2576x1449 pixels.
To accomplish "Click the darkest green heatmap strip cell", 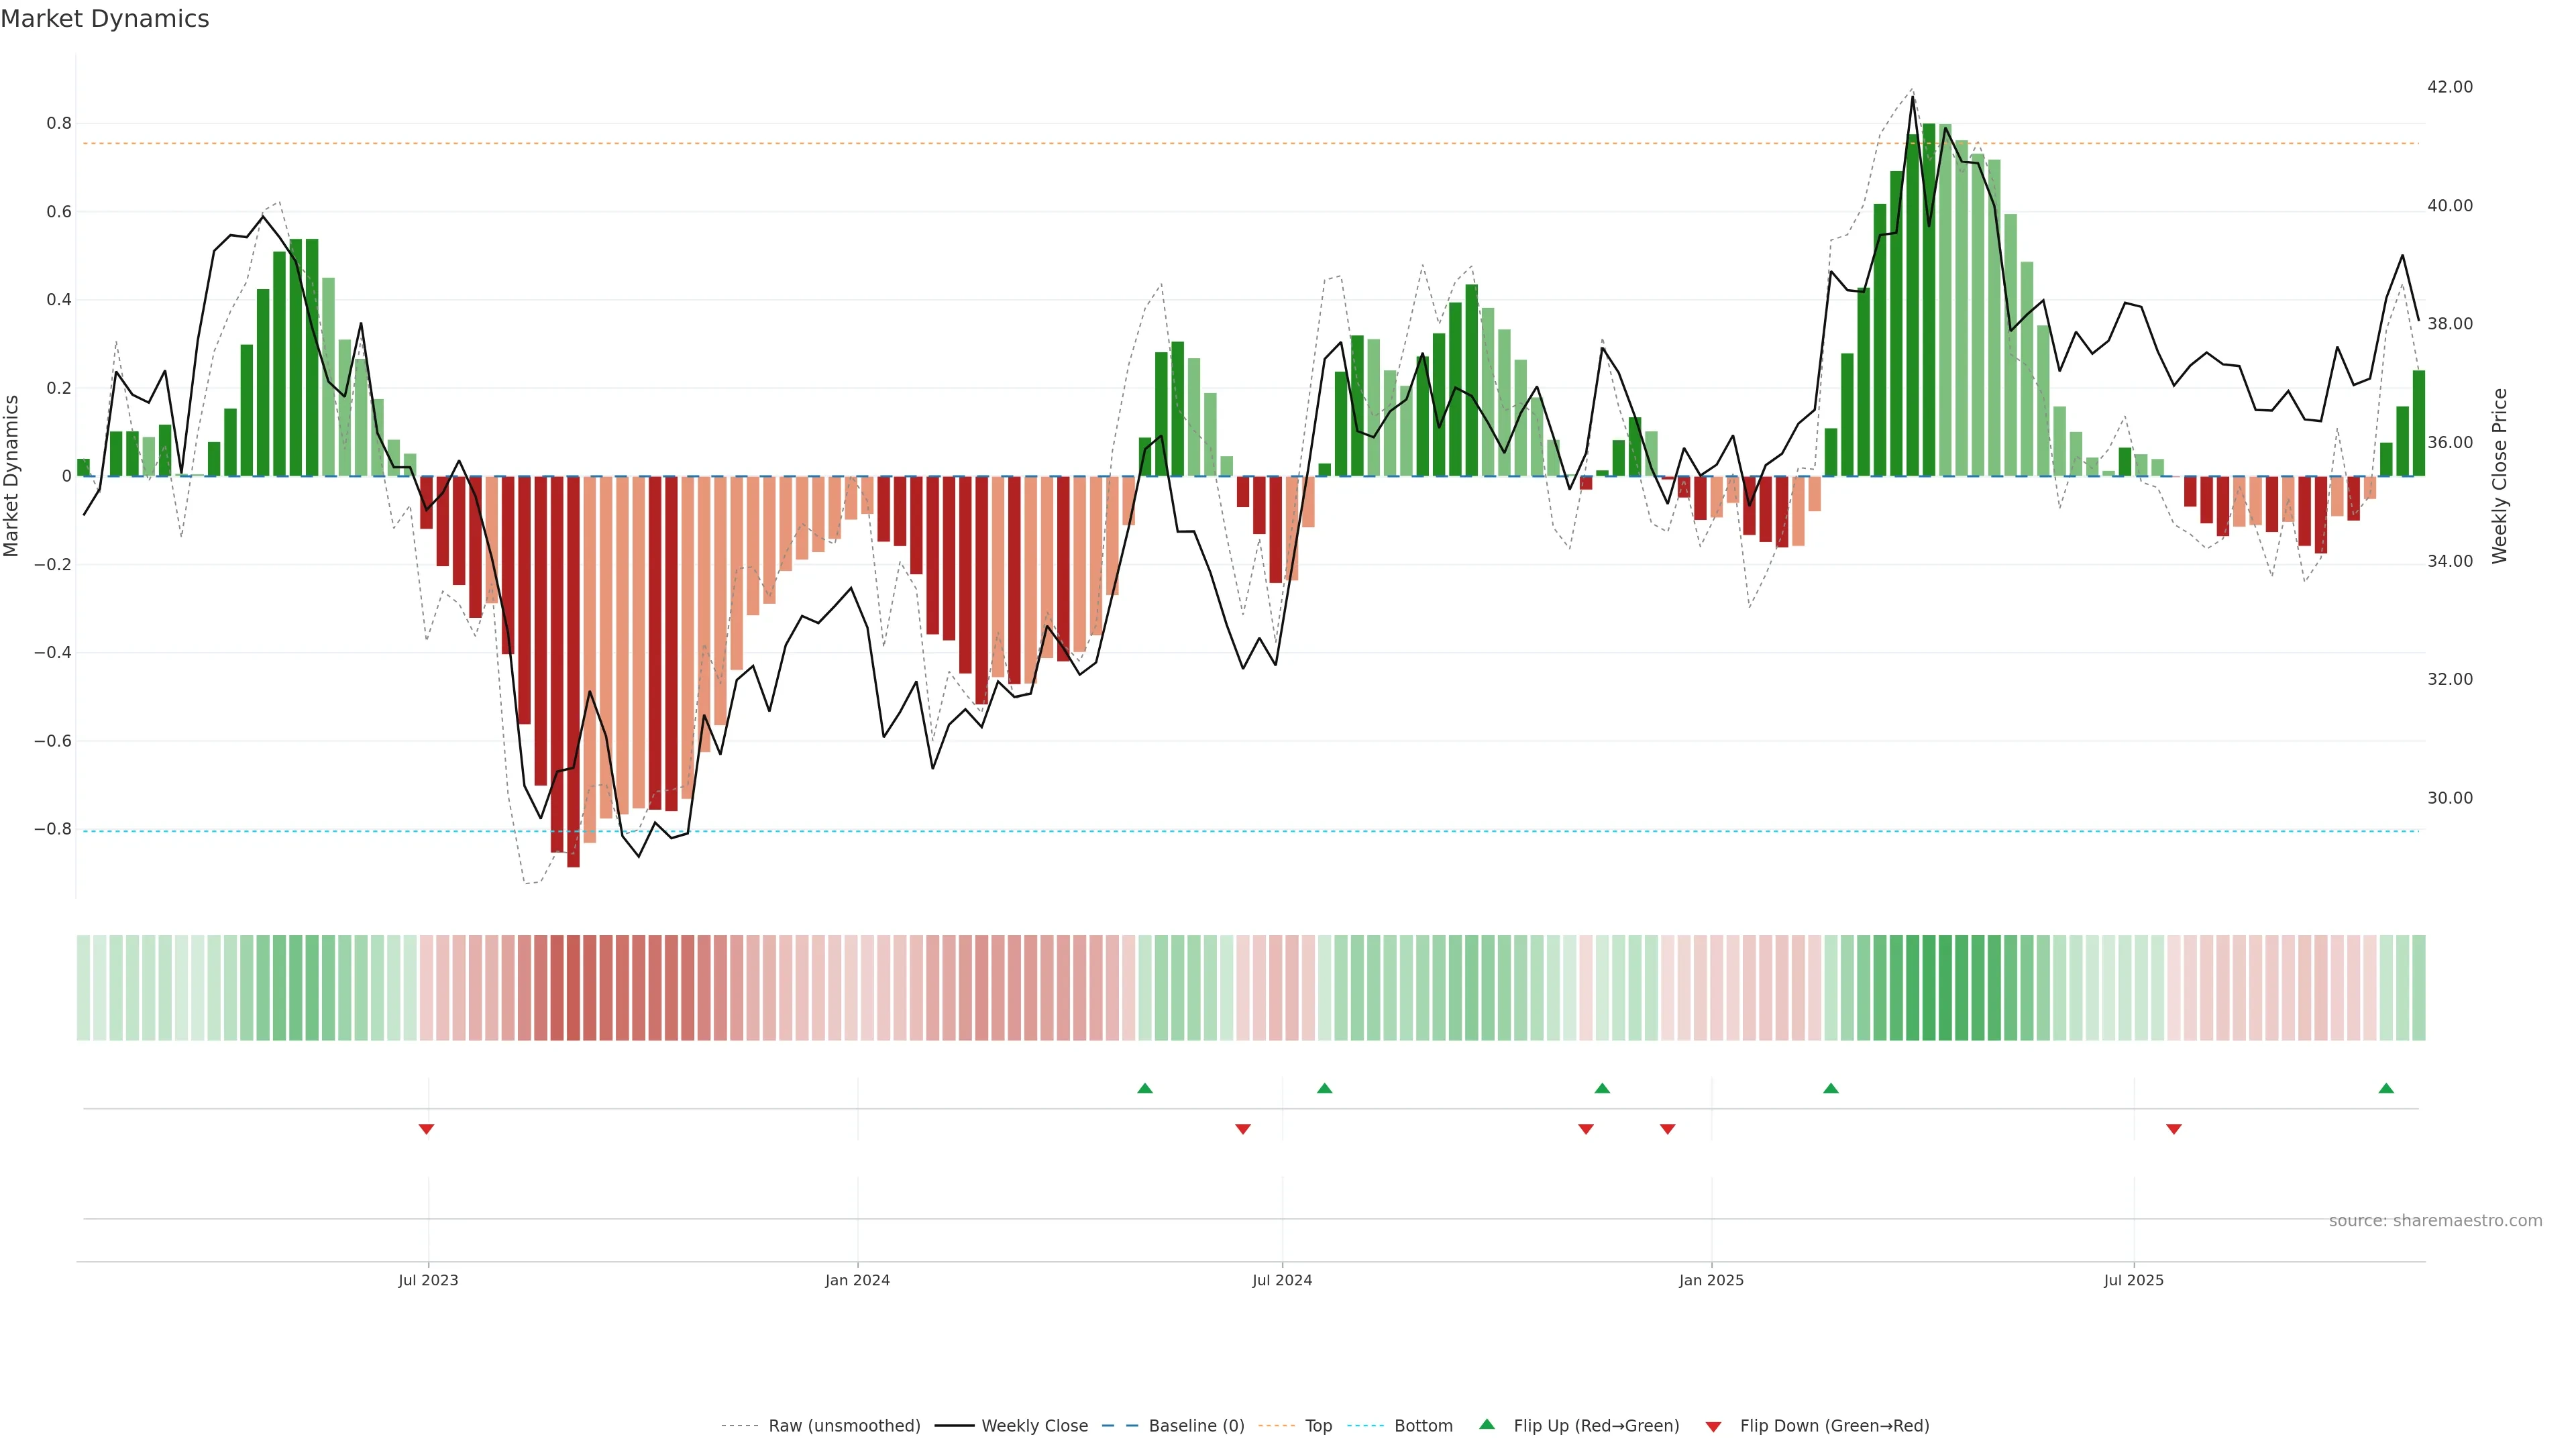I will coord(1929,988).
